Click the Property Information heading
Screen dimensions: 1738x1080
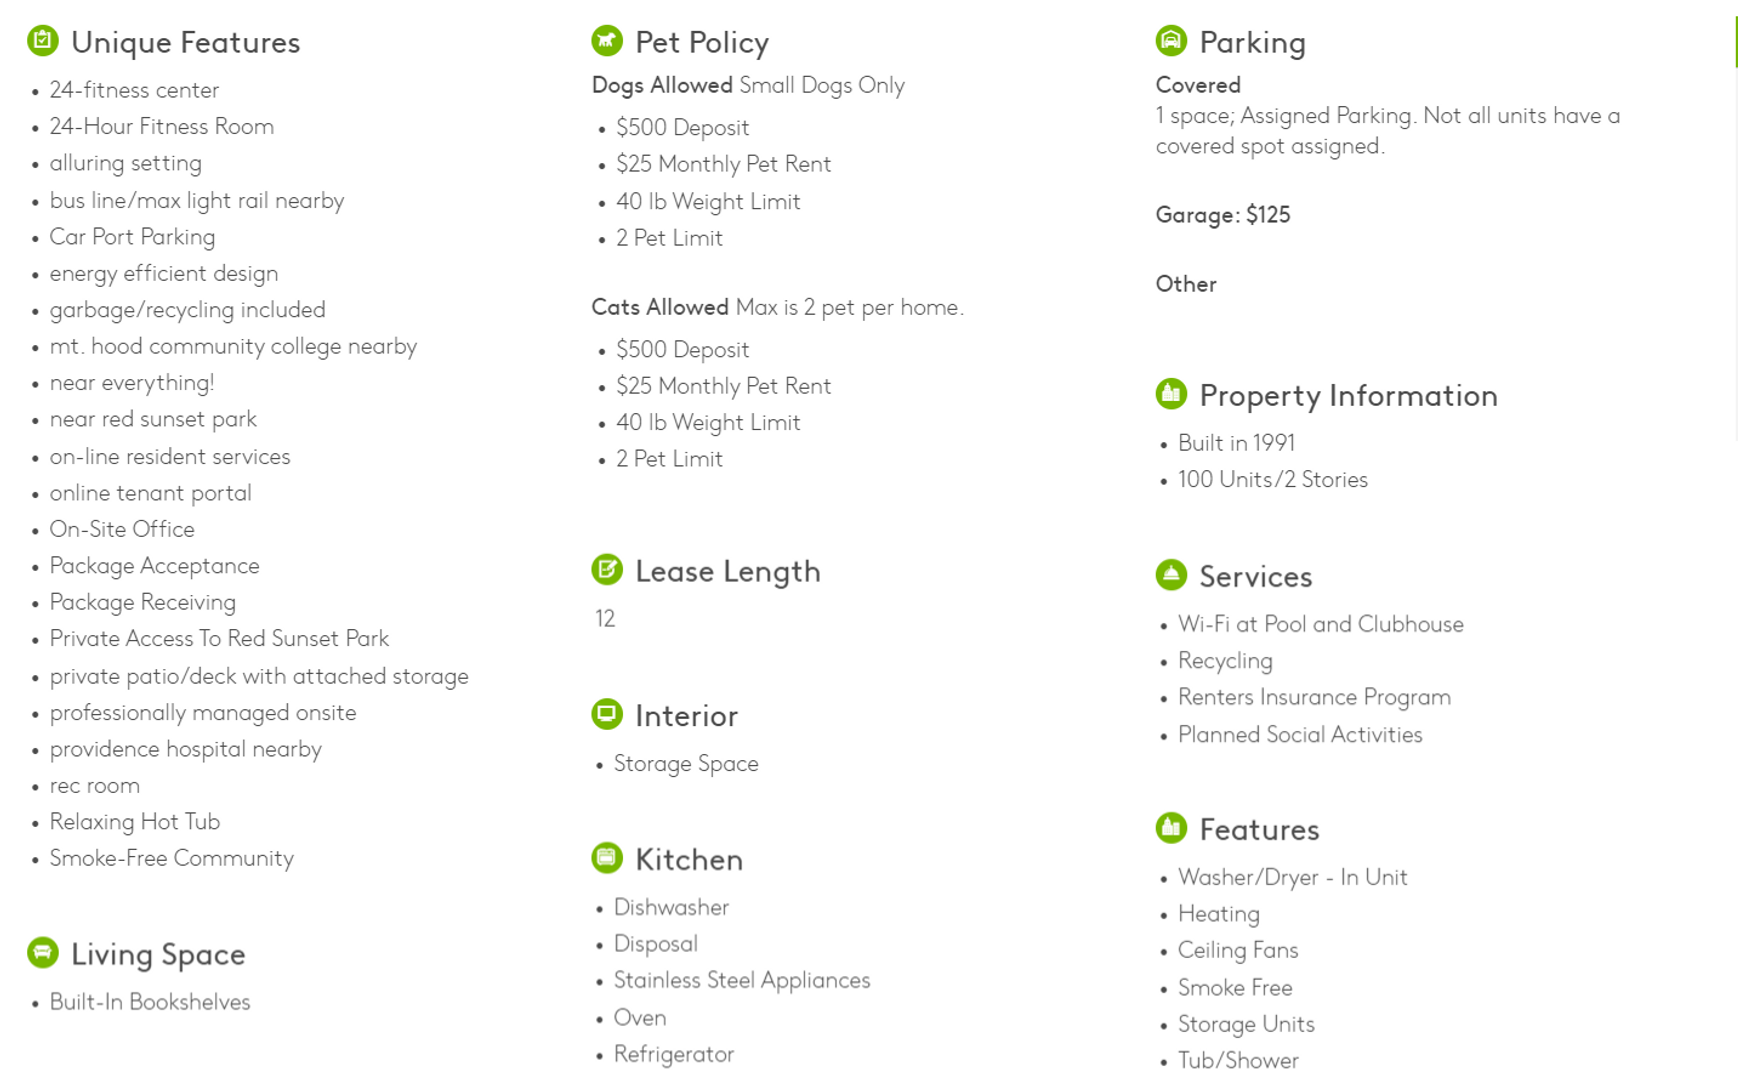coord(1348,396)
